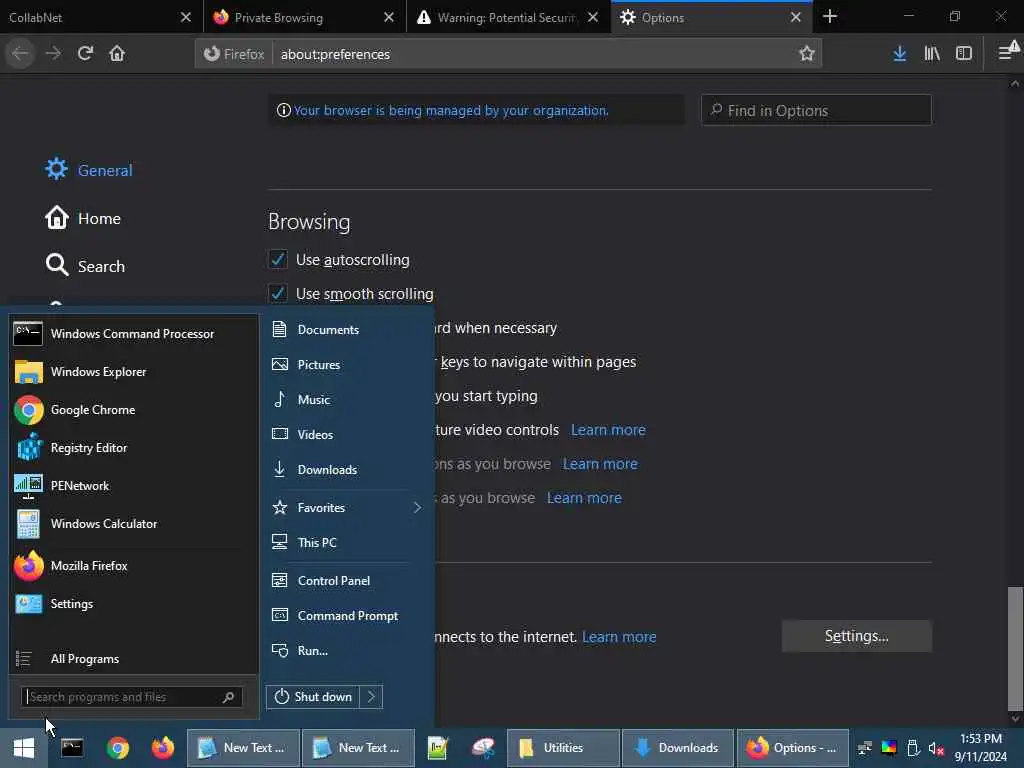Open Settings entry in start menu
Screen dimensions: 1024x768
coord(133,604)
